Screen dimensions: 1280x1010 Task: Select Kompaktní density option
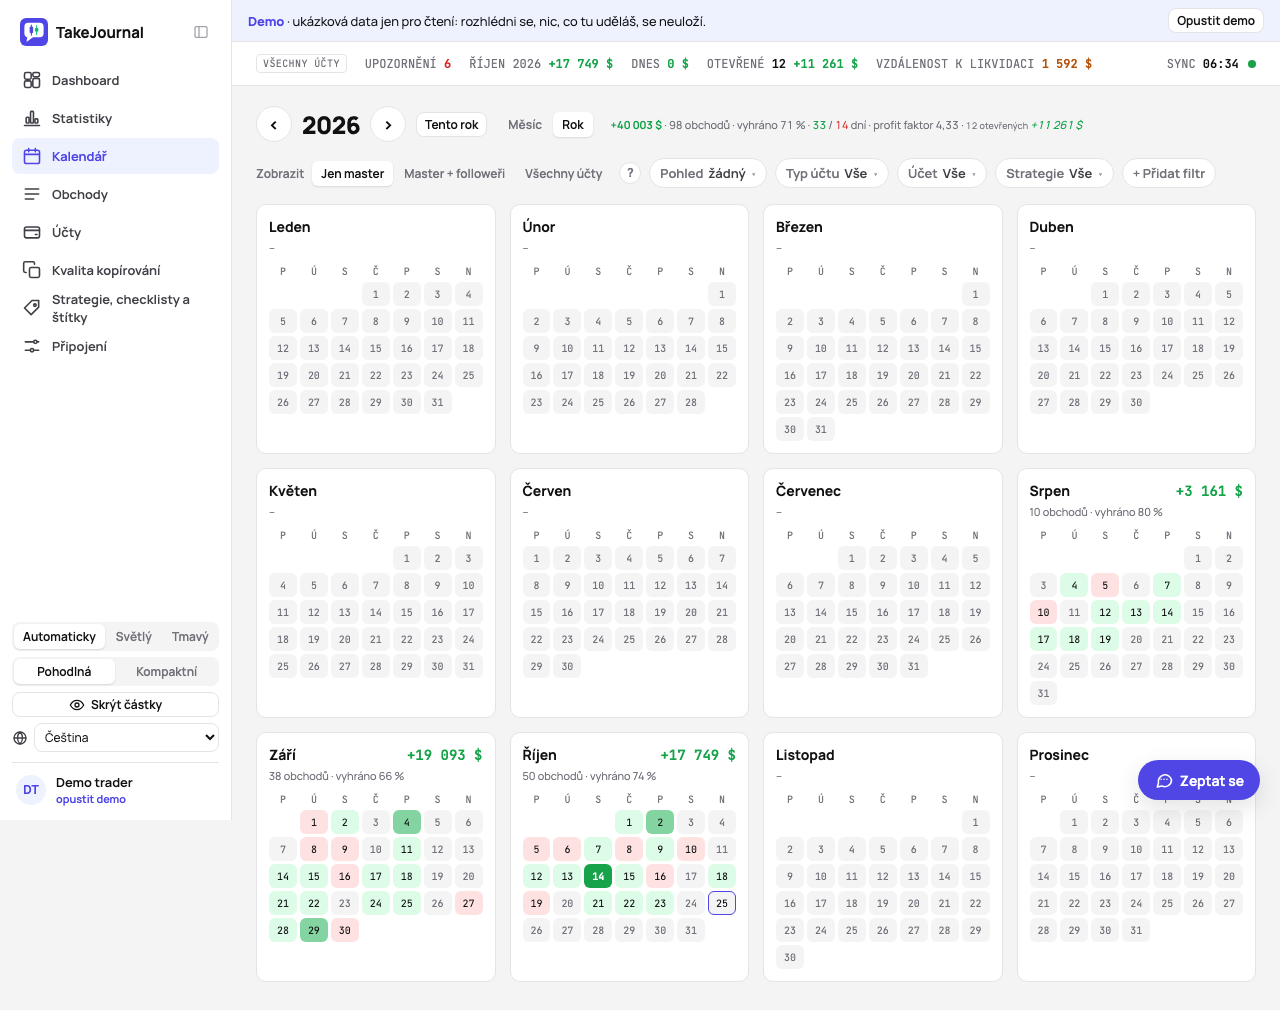tap(166, 672)
